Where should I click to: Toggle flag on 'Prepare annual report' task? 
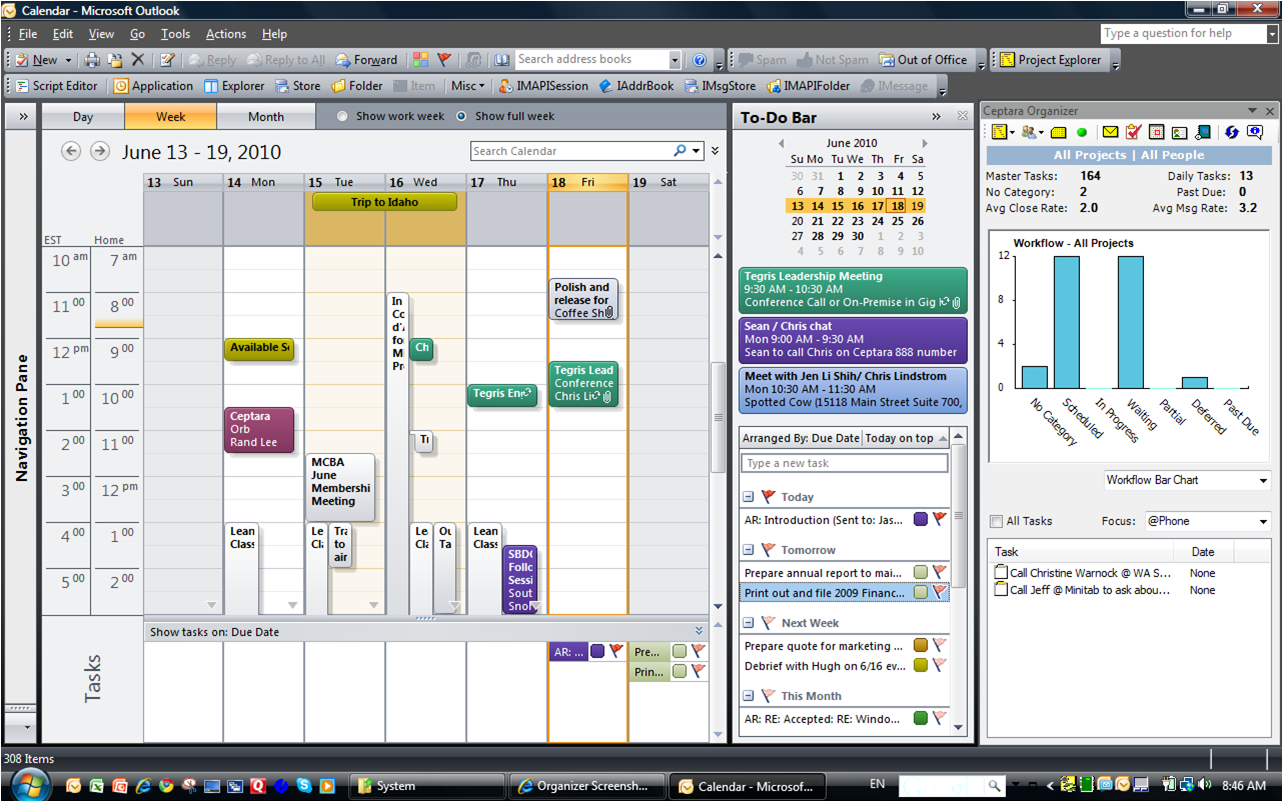939,572
